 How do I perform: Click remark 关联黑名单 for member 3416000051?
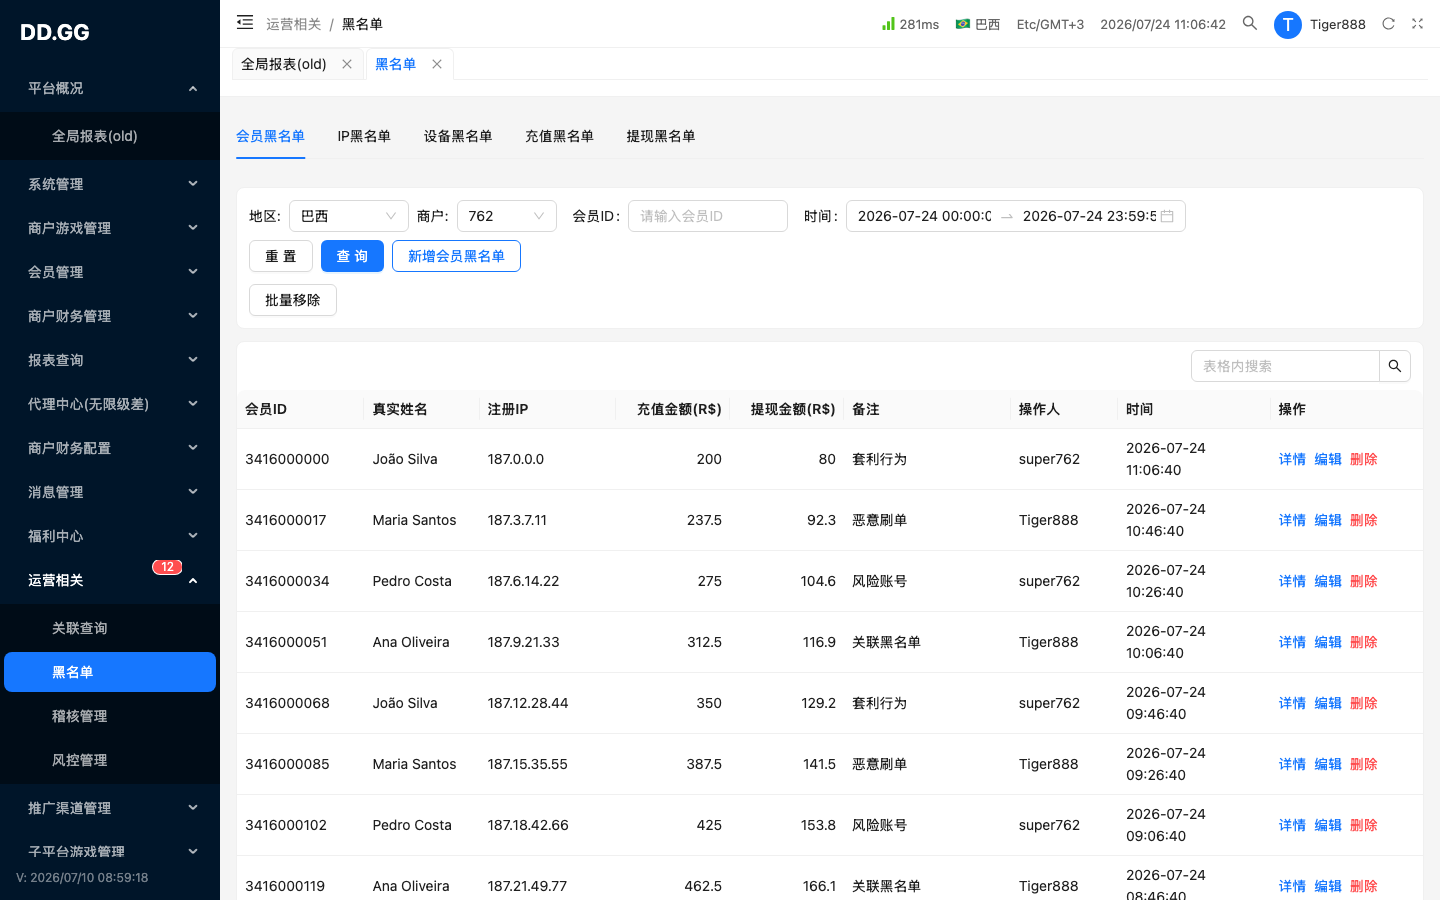pyautogui.click(x=886, y=642)
